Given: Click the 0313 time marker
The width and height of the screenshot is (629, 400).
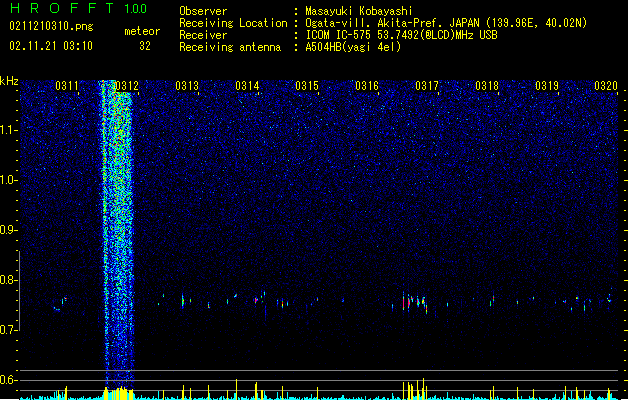Looking at the screenshot, I should coord(187,86).
